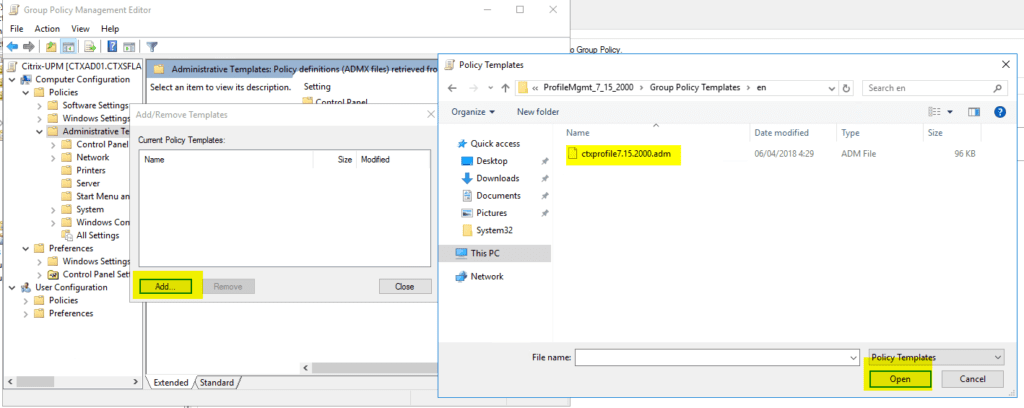1024x408 pixels.
Task: Select Network in file dialog navigation pane
Action: [487, 276]
